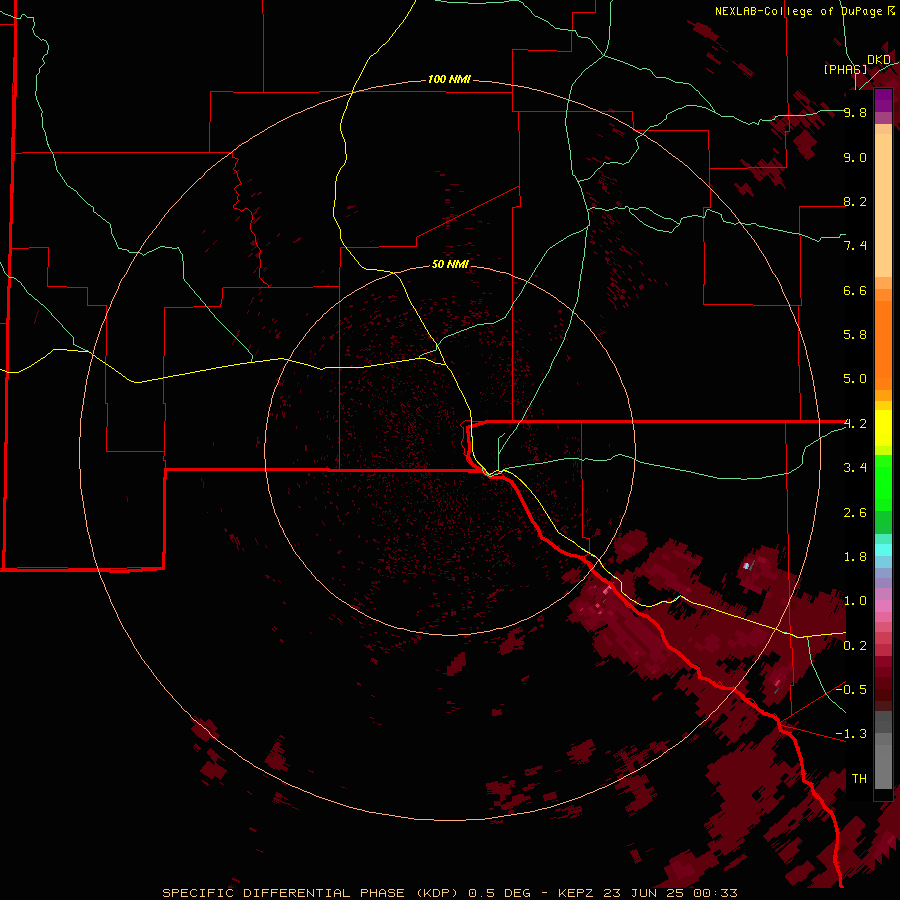The width and height of the screenshot is (900, 900).
Task: Pick the cyan band on the color bar
Action: 883,550
